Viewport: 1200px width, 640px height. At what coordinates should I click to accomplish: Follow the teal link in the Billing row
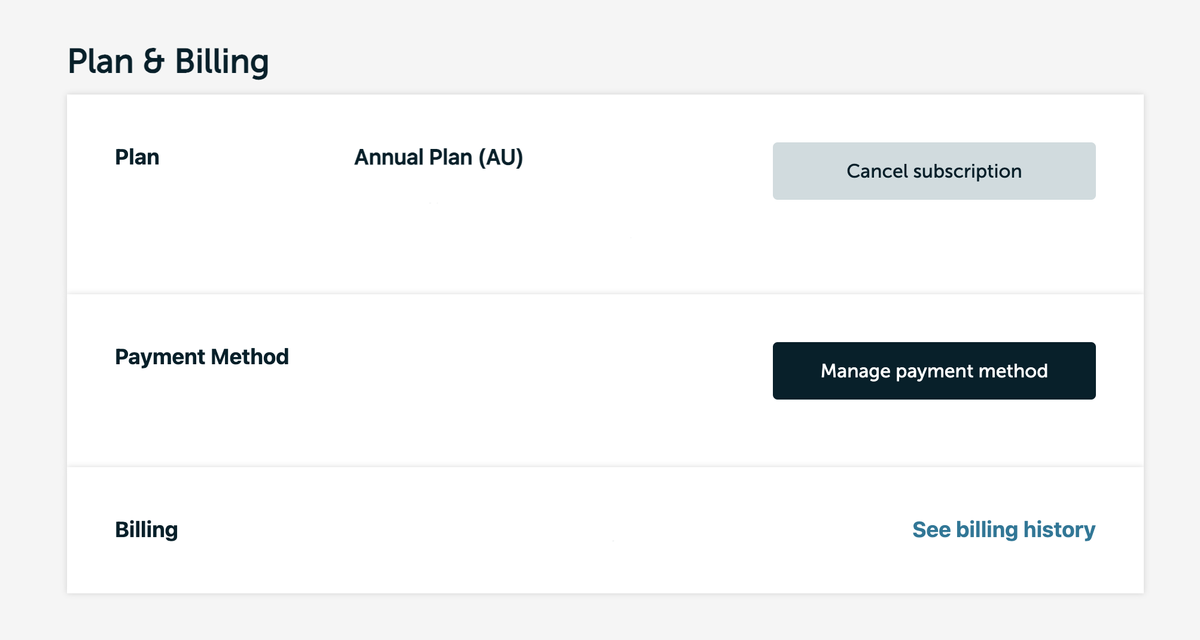click(1003, 530)
